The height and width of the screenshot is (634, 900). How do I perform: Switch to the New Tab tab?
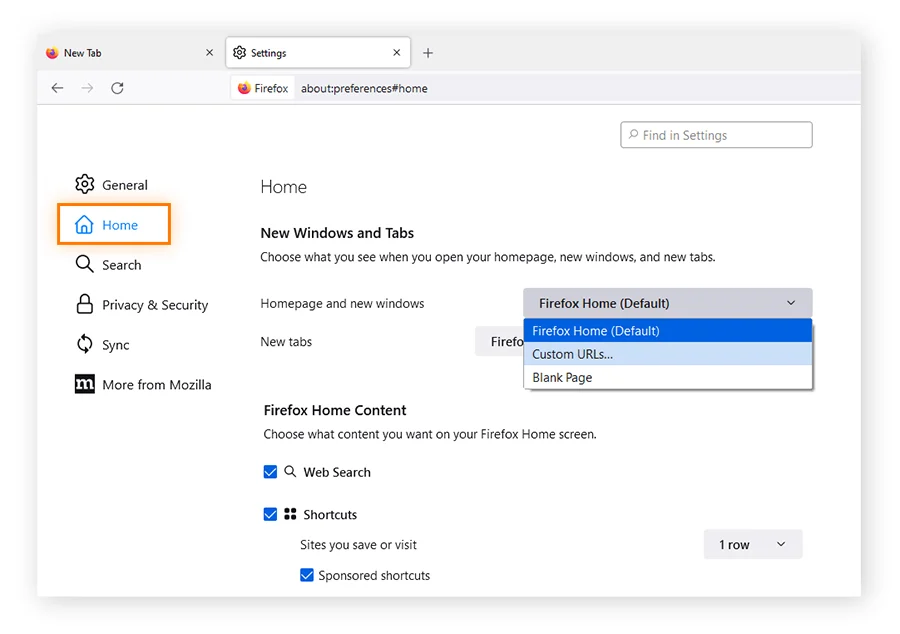(x=130, y=53)
